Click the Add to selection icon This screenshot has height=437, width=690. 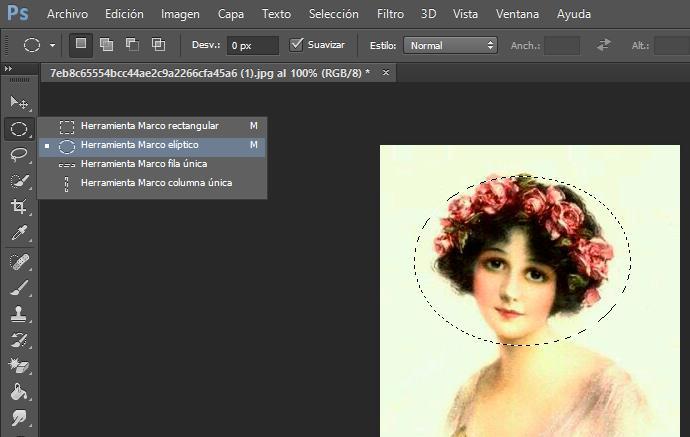(106, 44)
